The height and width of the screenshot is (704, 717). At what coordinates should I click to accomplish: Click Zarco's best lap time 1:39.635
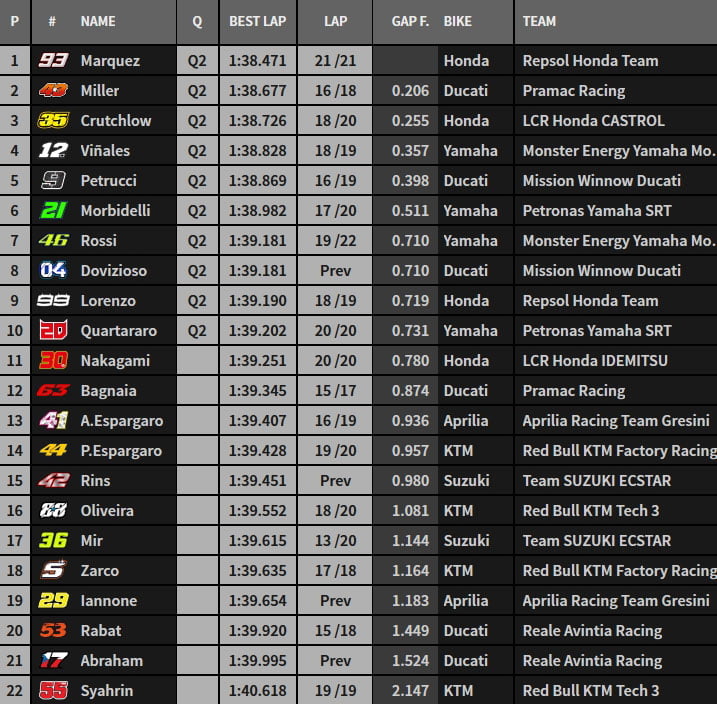(257, 571)
